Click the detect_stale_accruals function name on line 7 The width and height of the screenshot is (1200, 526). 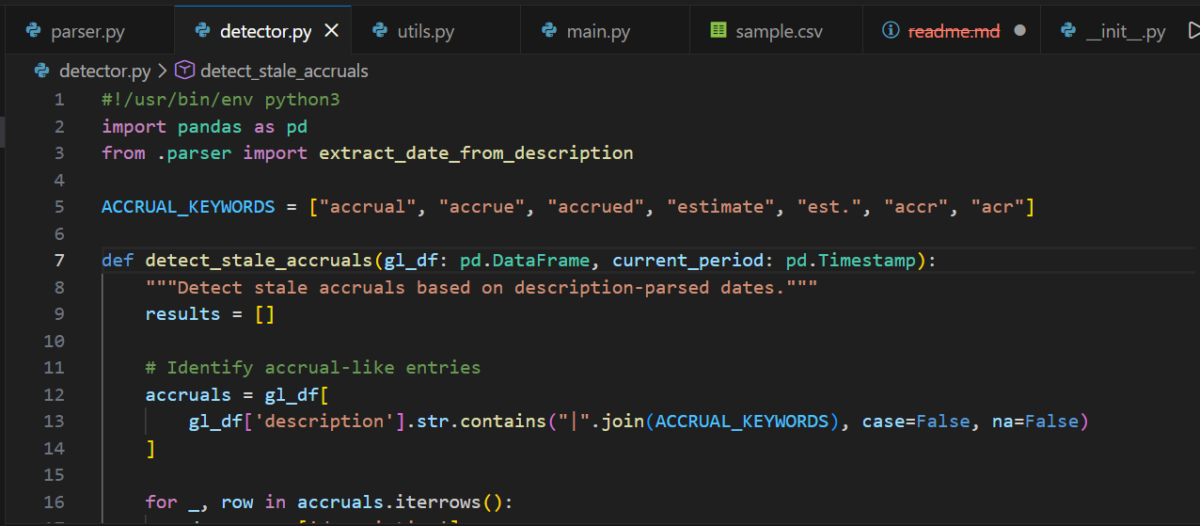click(x=259, y=260)
